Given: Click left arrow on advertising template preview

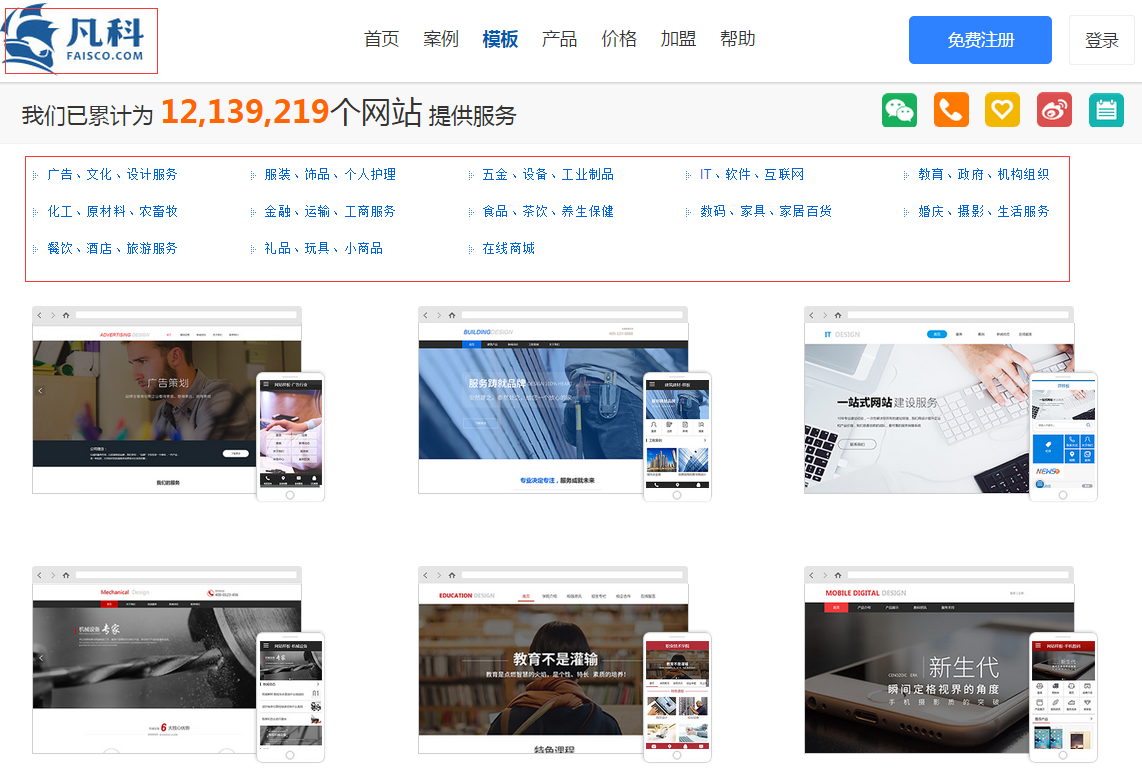Looking at the screenshot, I should click(x=41, y=391).
